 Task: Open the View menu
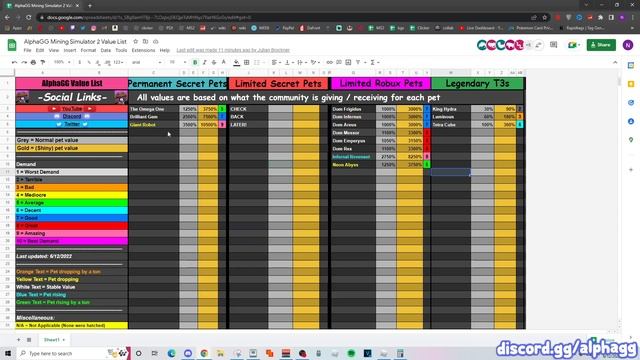point(54,50)
